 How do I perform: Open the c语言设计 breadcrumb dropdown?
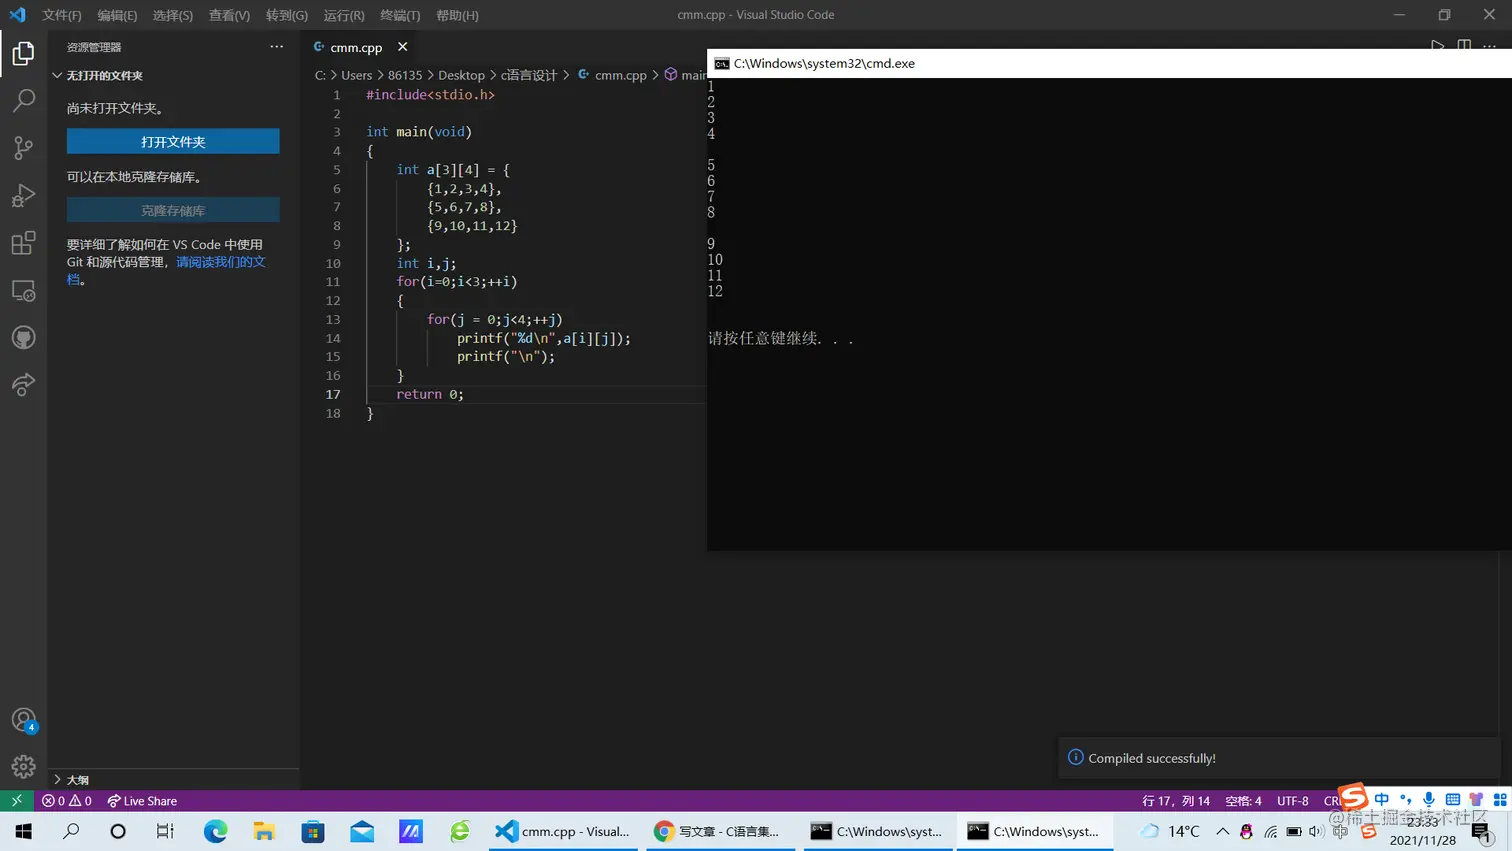[x=529, y=75]
